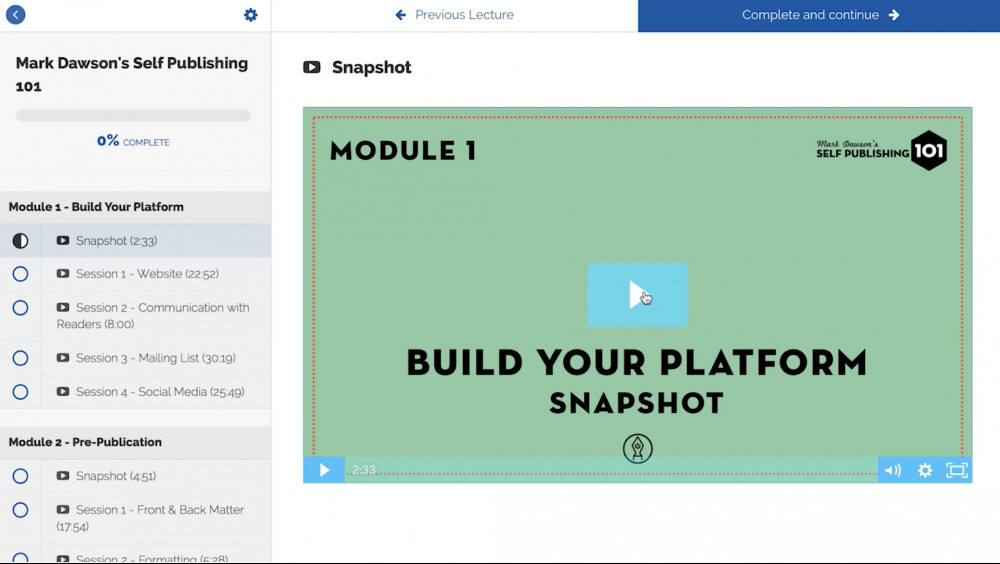1000x564 pixels.
Task: Open Session 1 - Front & Back Matter lecture
Action: pos(151,518)
